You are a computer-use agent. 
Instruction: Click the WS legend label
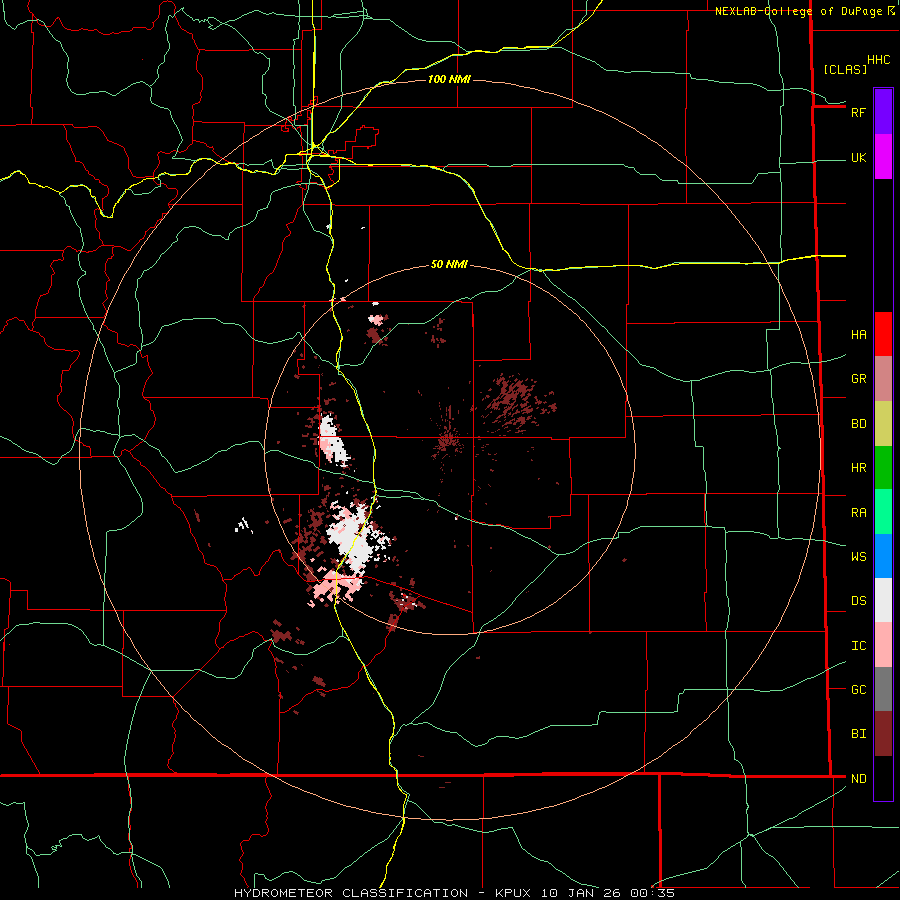858,557
